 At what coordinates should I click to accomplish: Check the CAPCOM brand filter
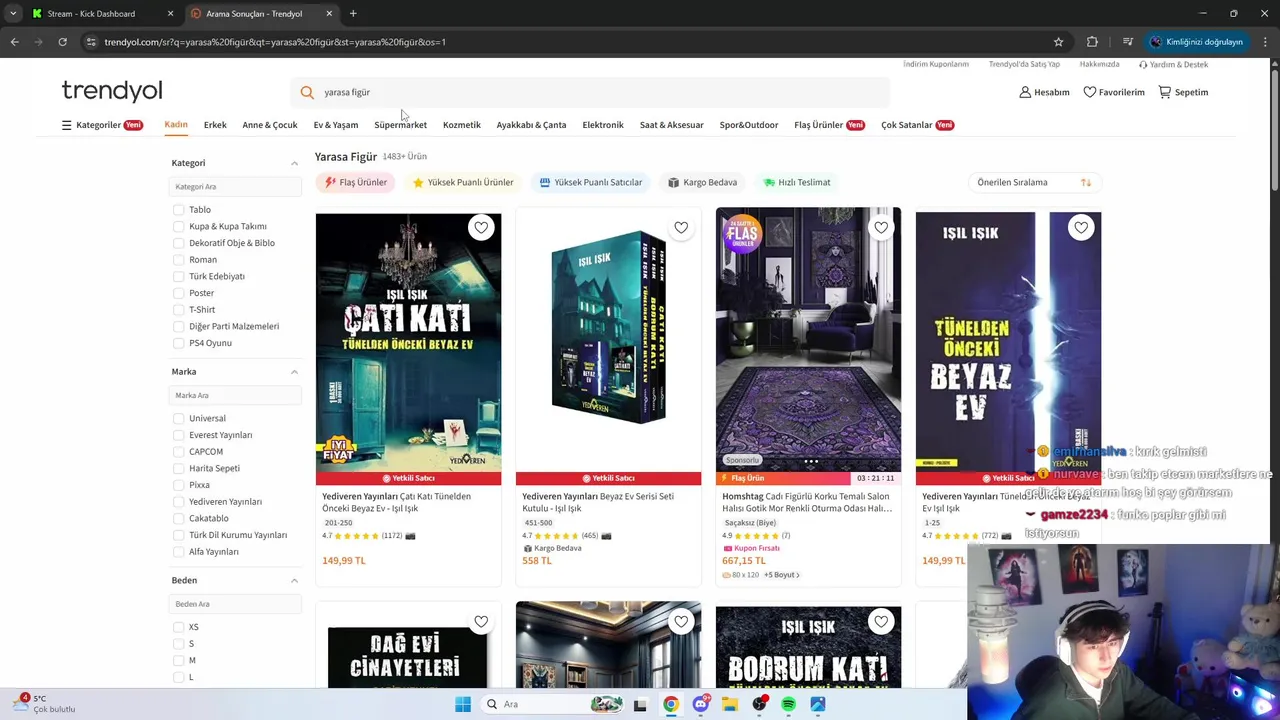[x=178, y=452]
